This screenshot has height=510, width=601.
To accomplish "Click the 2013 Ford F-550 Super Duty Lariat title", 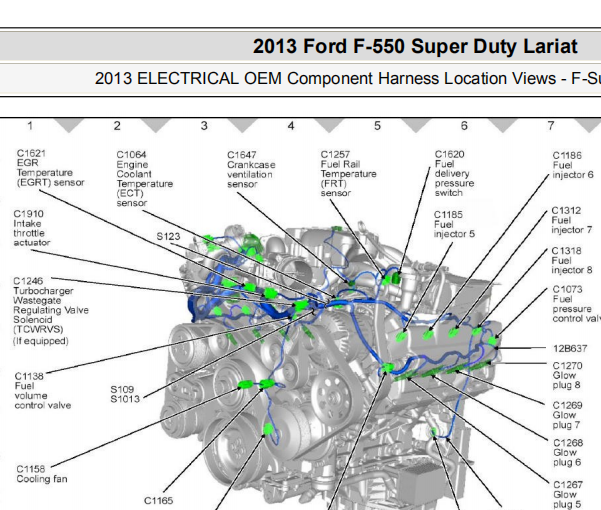I will [x=415, y=46].
